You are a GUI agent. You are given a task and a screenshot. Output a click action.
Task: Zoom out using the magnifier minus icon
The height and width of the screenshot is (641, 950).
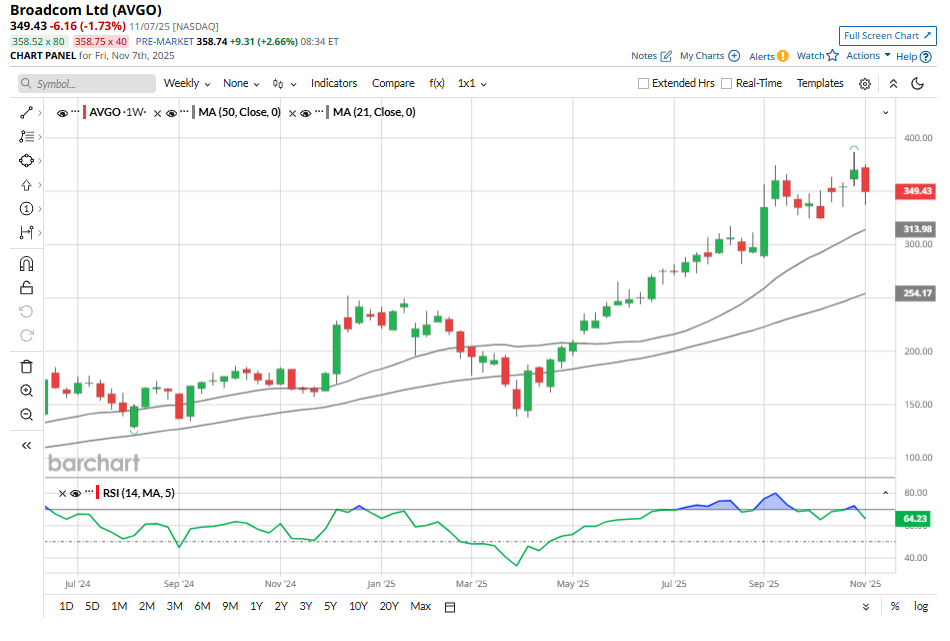click(26, 414)
